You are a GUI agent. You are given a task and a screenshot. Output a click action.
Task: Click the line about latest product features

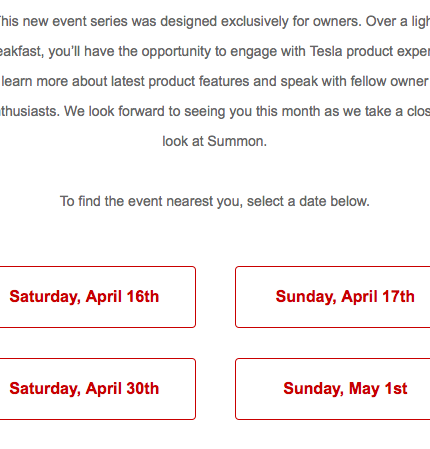(x=215, y=81)
